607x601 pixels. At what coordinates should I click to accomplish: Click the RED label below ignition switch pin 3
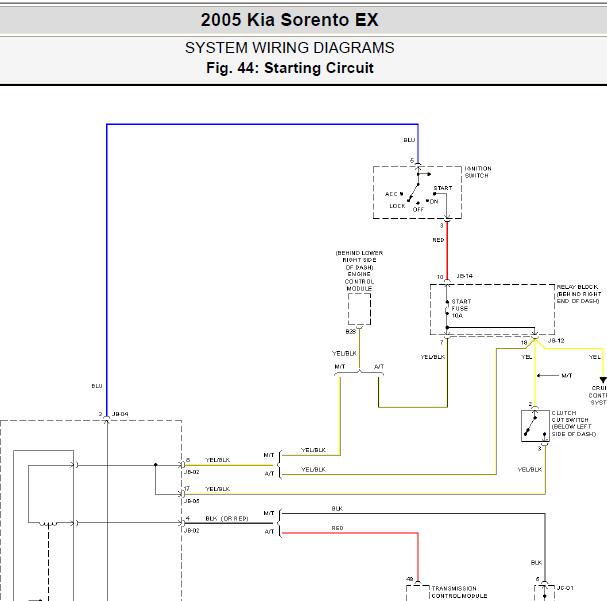tap(438, 240)
